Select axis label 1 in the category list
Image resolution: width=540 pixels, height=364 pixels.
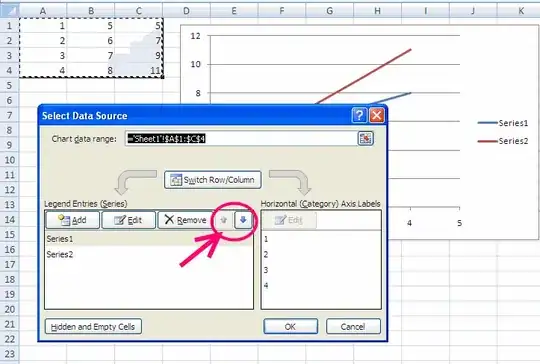[x=321, y=239]
